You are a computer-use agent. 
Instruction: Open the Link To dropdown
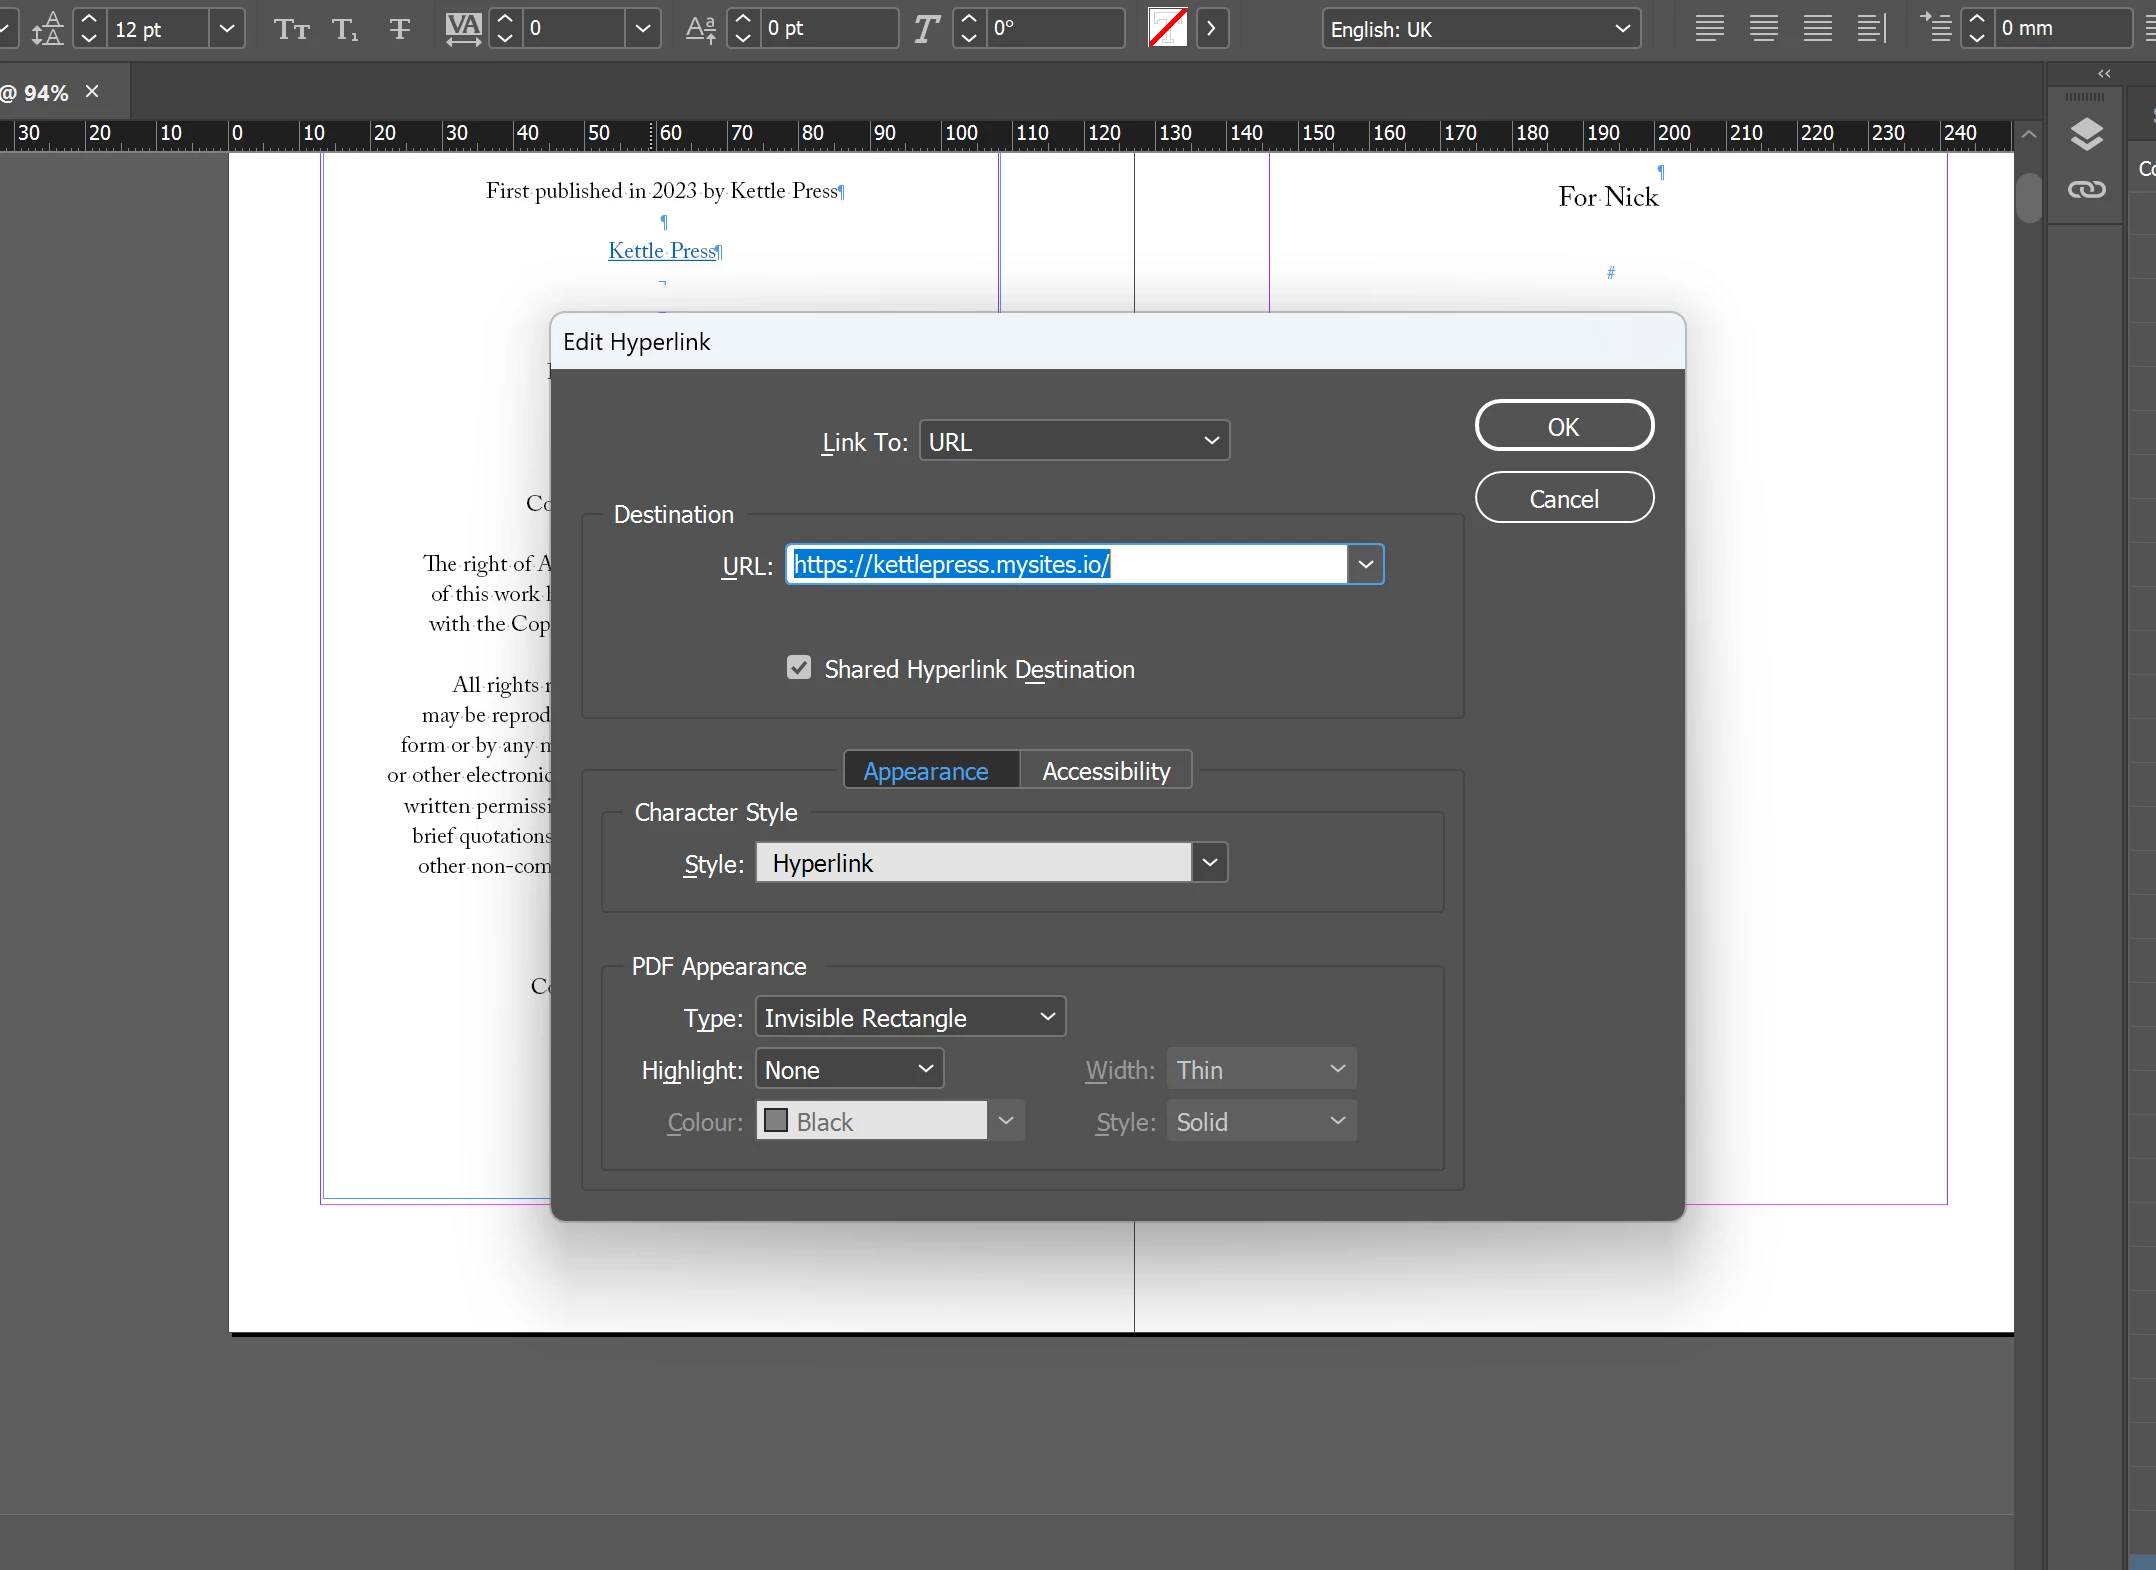(x=1074, y=441)
